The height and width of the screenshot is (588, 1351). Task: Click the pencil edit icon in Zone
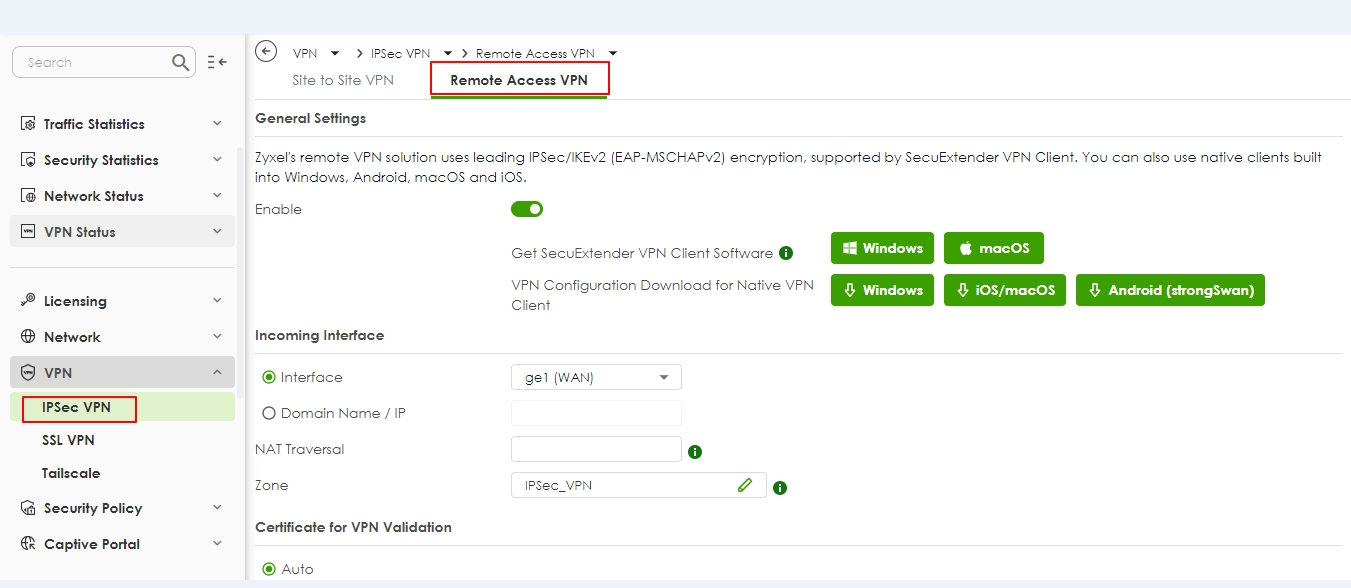click(744, 485)
